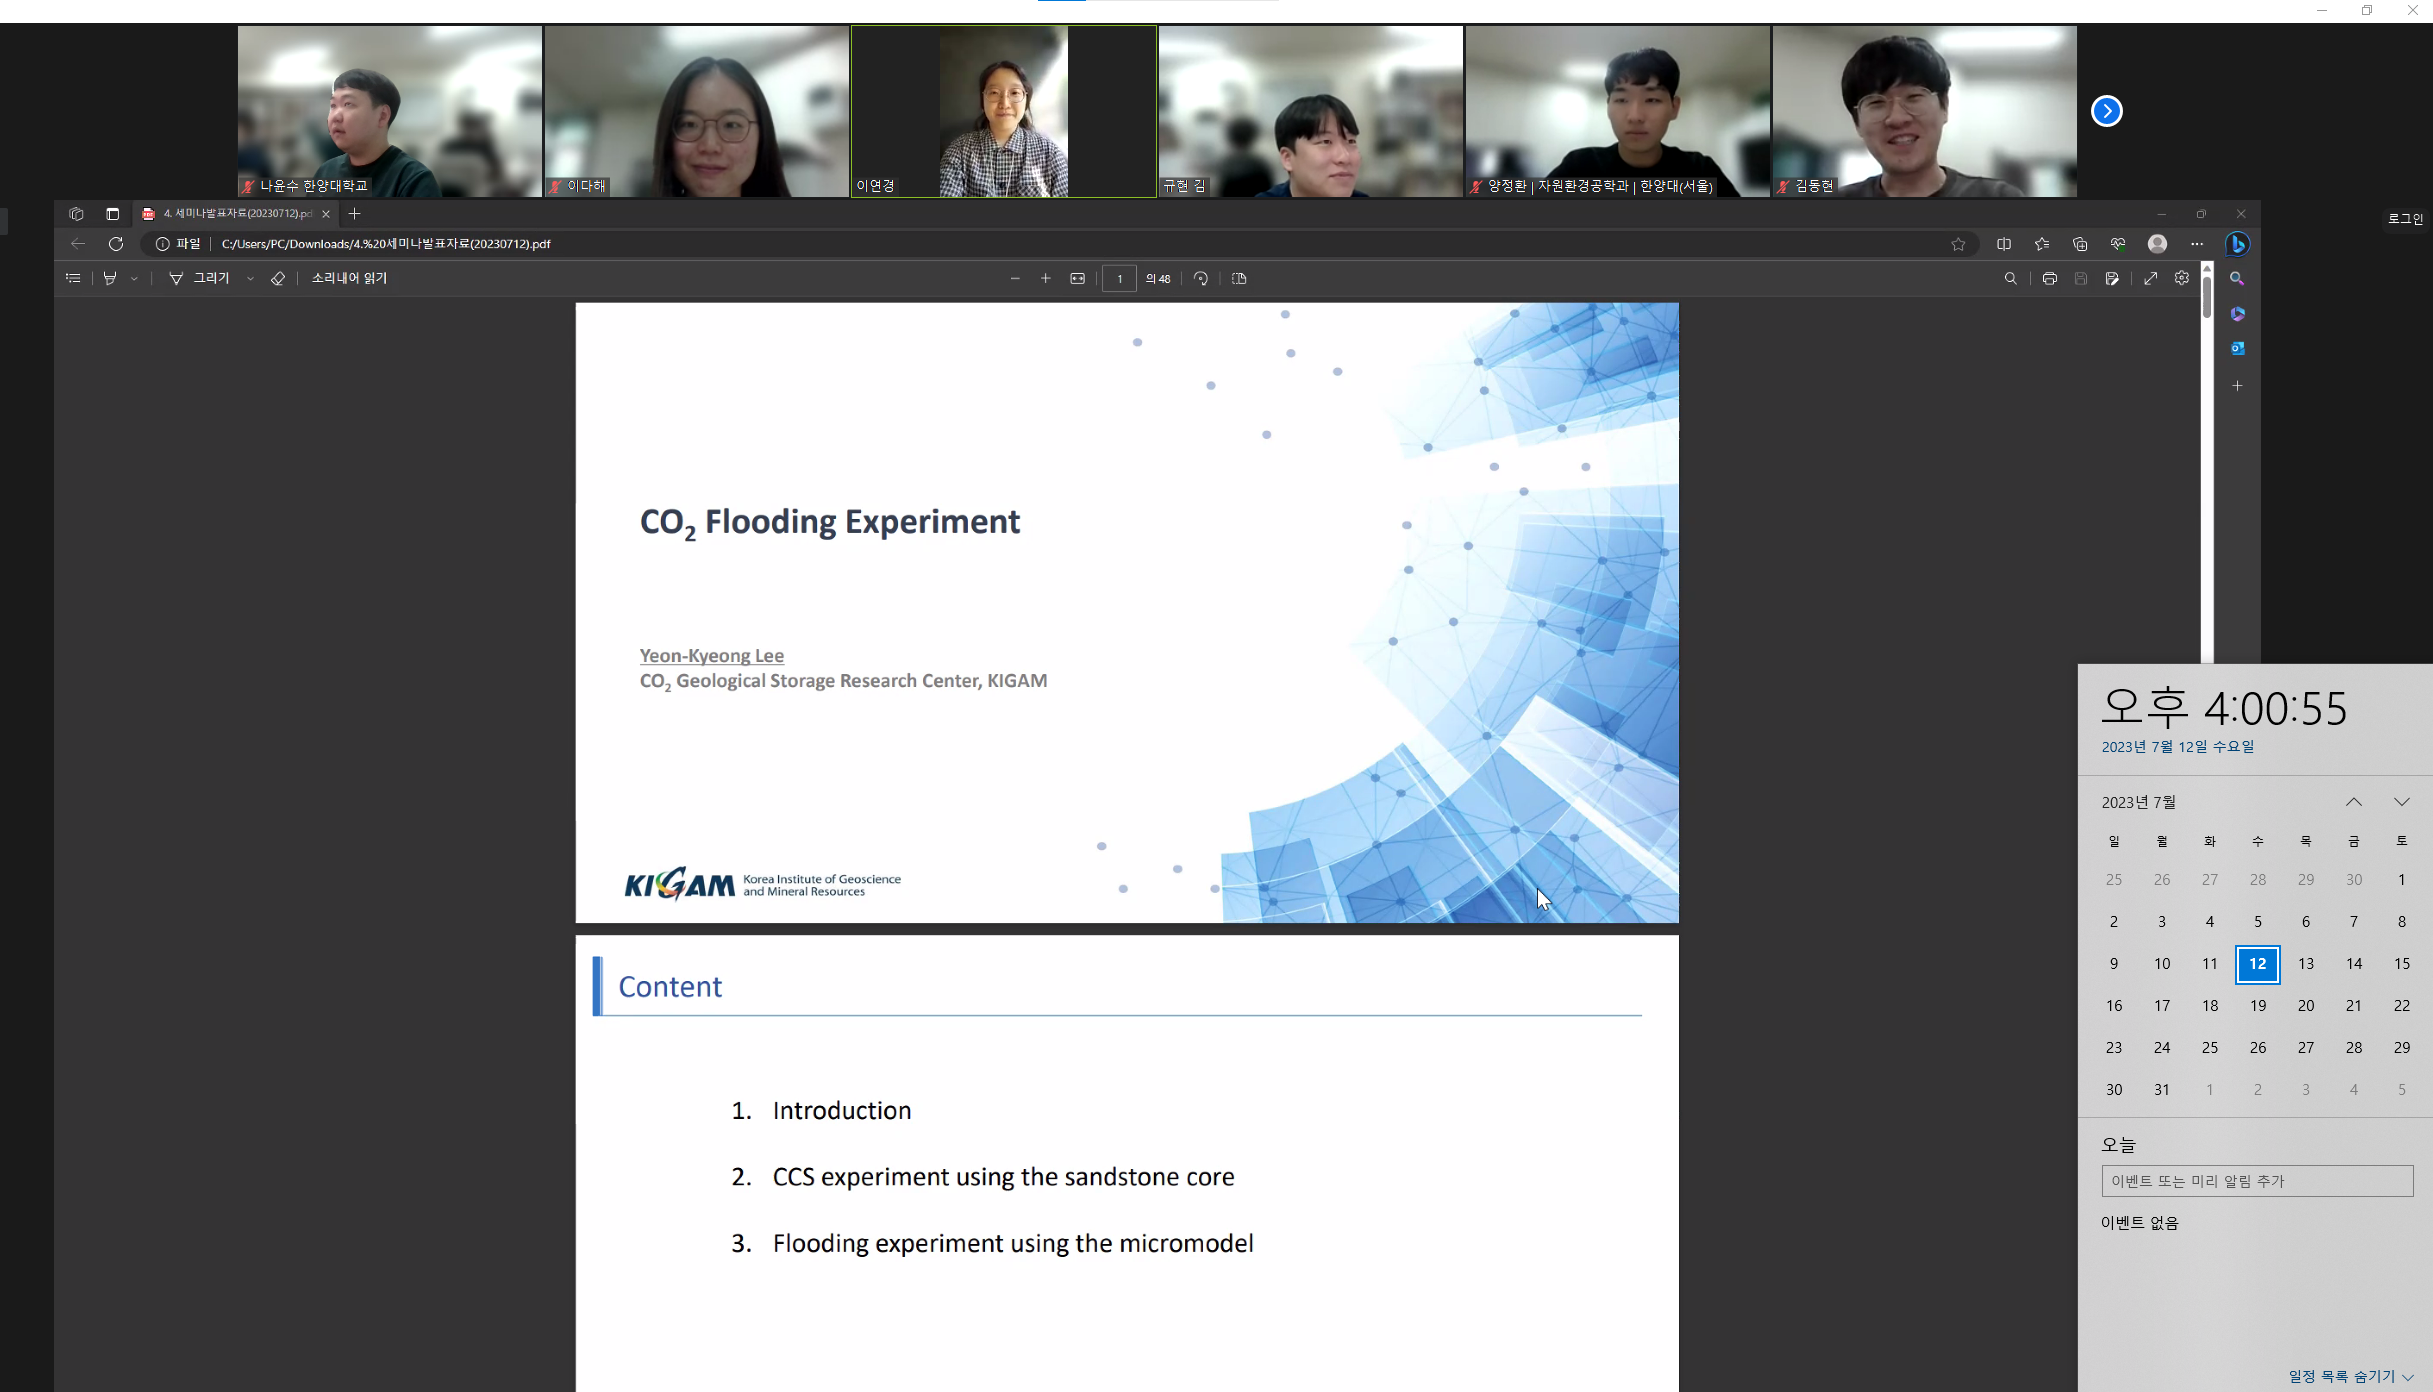Click the fit-to-width icon
The image size is (2433, 1392).
(x=1077, y=278)
